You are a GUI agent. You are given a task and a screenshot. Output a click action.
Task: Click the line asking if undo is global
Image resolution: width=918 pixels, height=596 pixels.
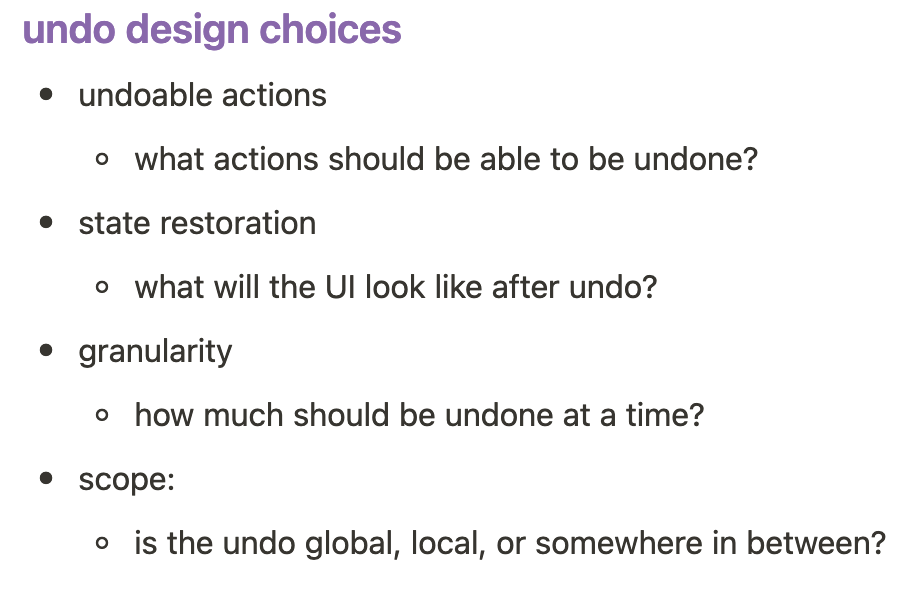(x=510, y=543)
